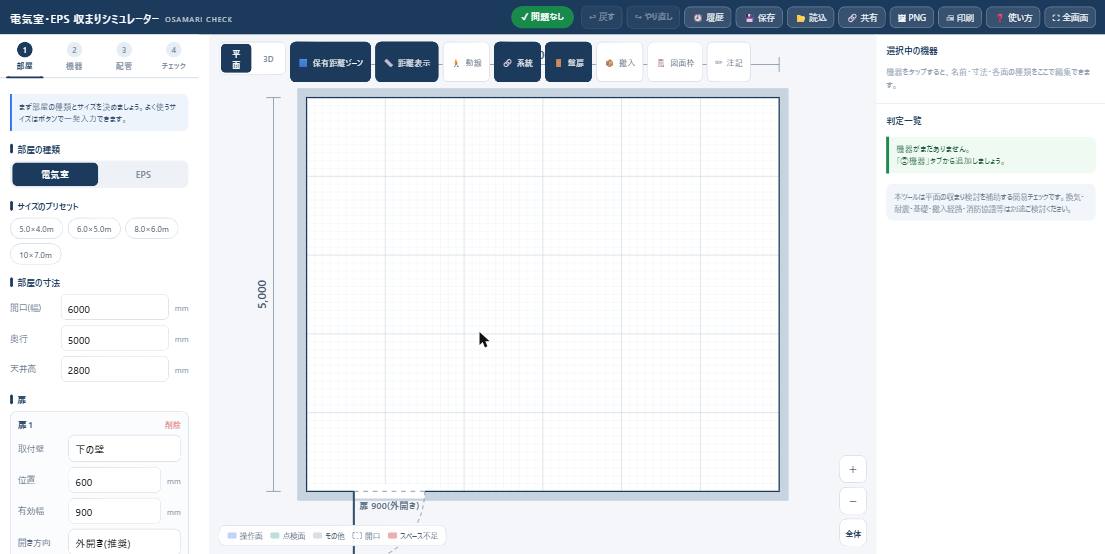Image resolution: width=1105 pixels, height=554 pixels.
Task: Zoom in with the plus button
Action: pyautogui.click(x=853, y=469)
